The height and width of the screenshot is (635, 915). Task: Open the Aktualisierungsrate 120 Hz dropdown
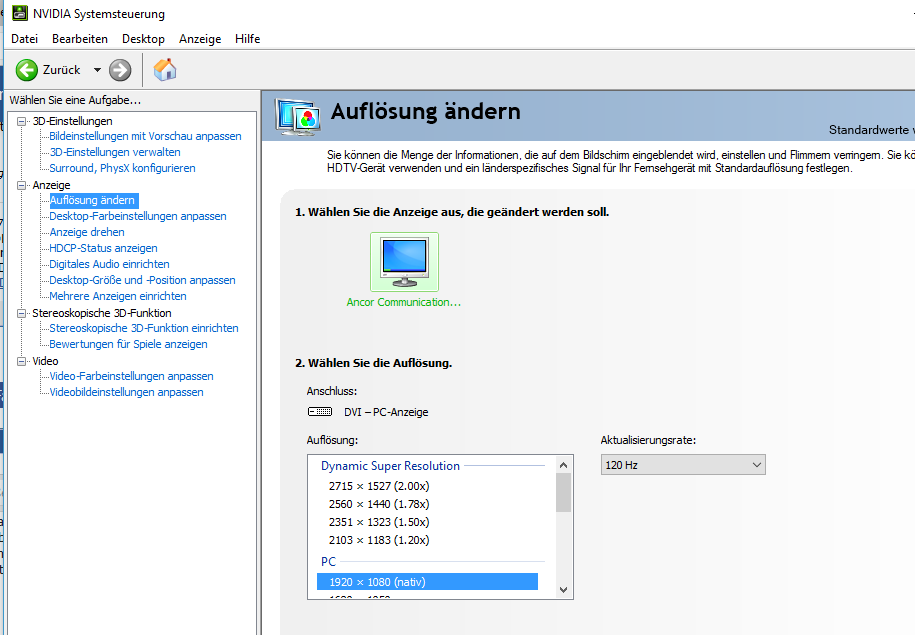[683, 465]
